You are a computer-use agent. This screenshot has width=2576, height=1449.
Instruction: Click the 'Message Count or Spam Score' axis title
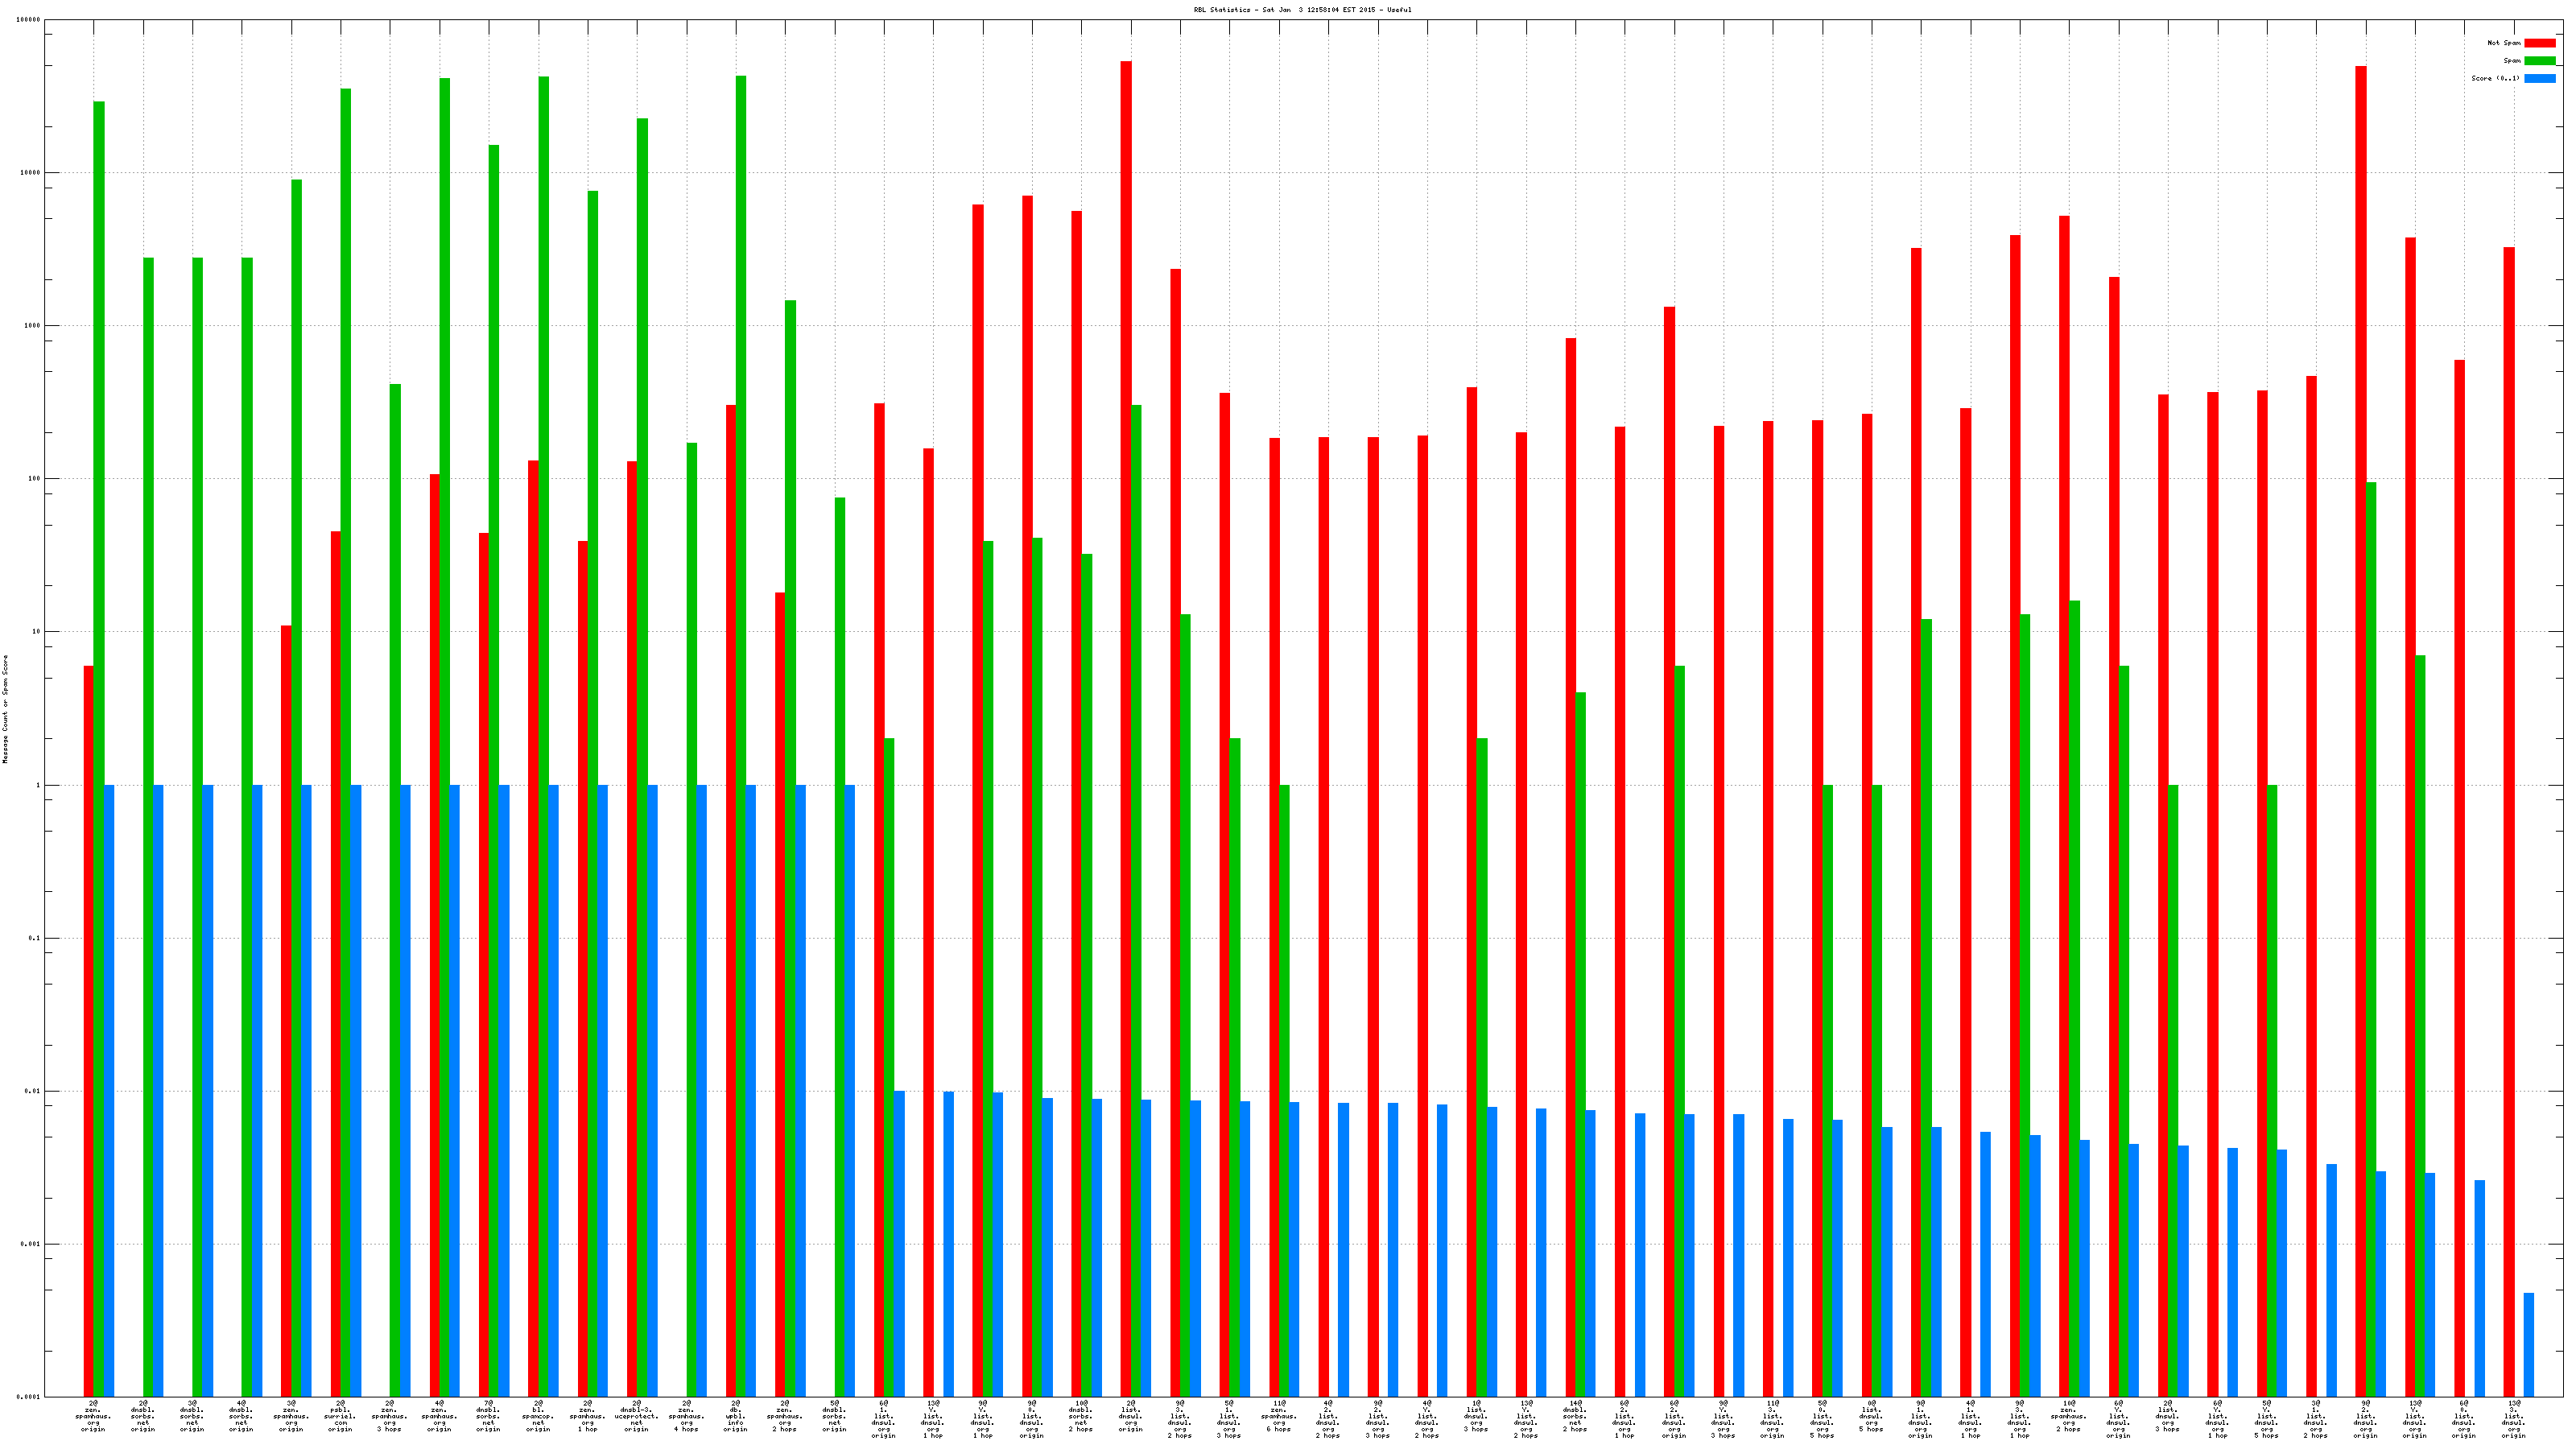[x=5, y=709]
